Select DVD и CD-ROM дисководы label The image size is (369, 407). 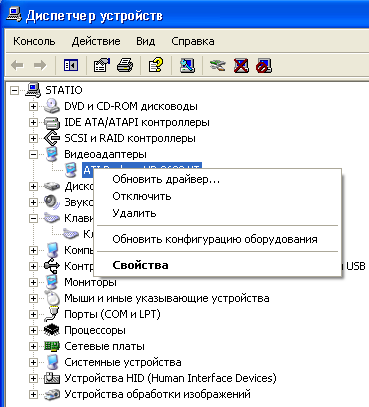tap(131, 106)
